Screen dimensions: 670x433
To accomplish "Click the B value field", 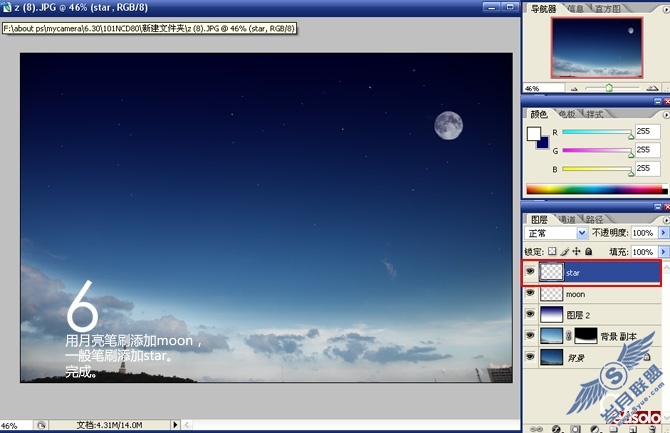I will point(647,168).
